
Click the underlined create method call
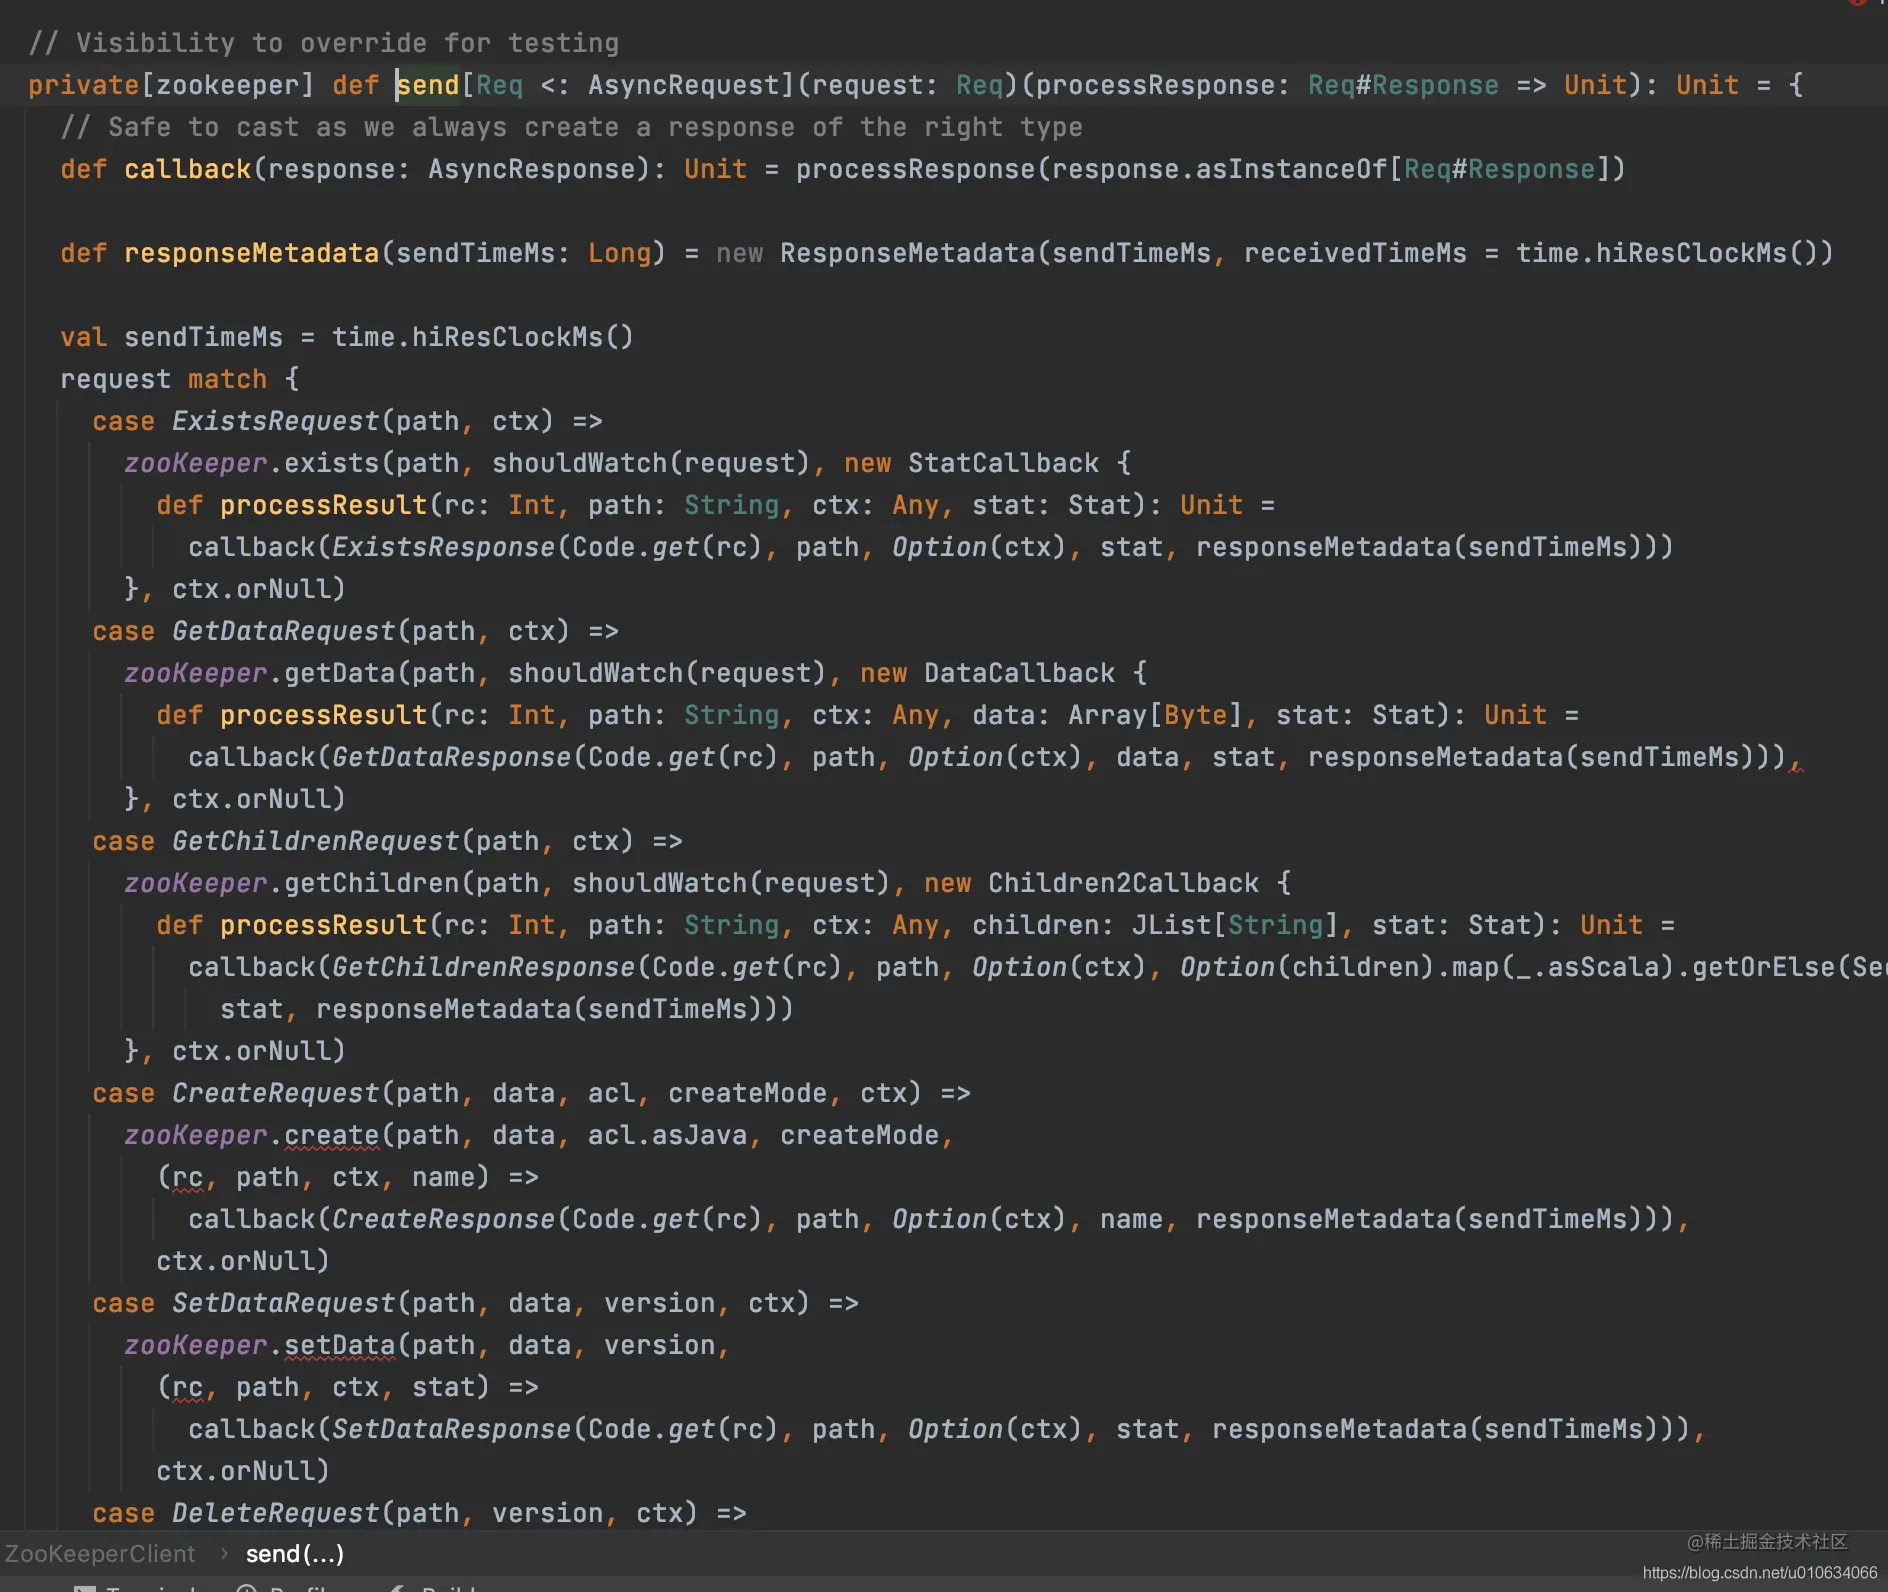pos(332,1135)
